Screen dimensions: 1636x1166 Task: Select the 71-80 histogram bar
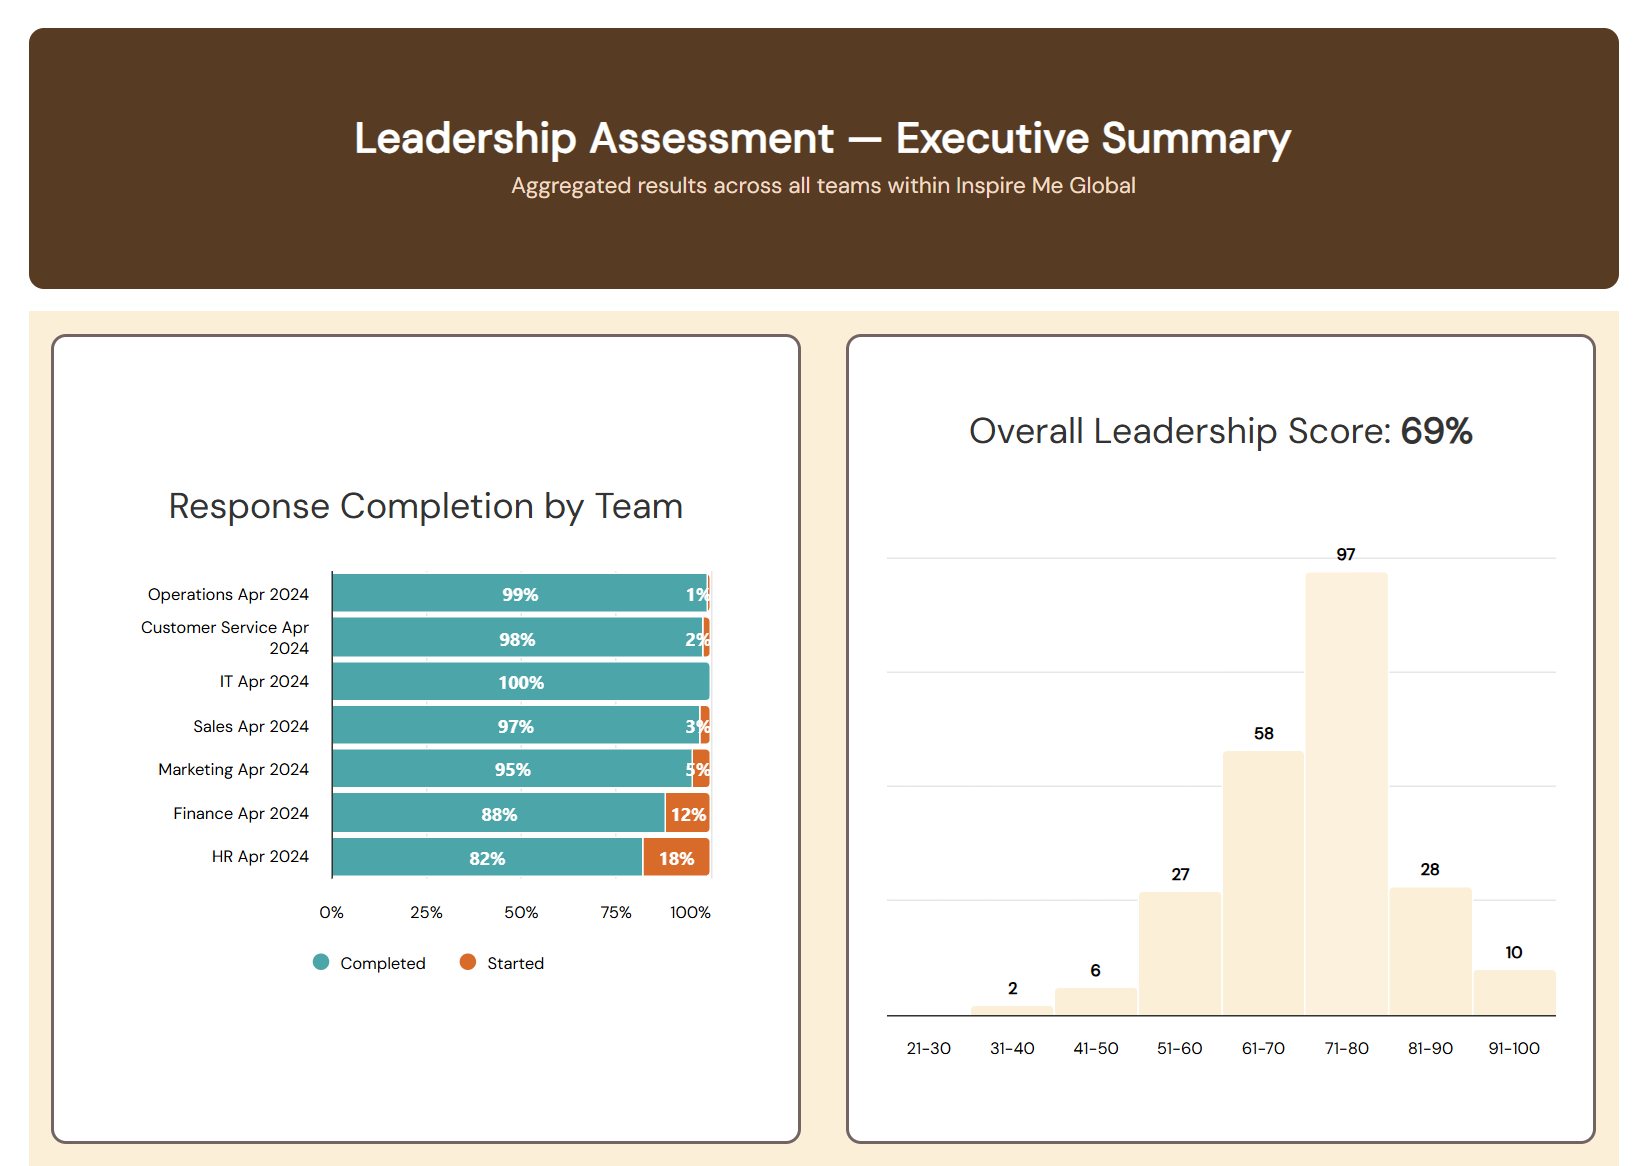tap(1346, 790)
